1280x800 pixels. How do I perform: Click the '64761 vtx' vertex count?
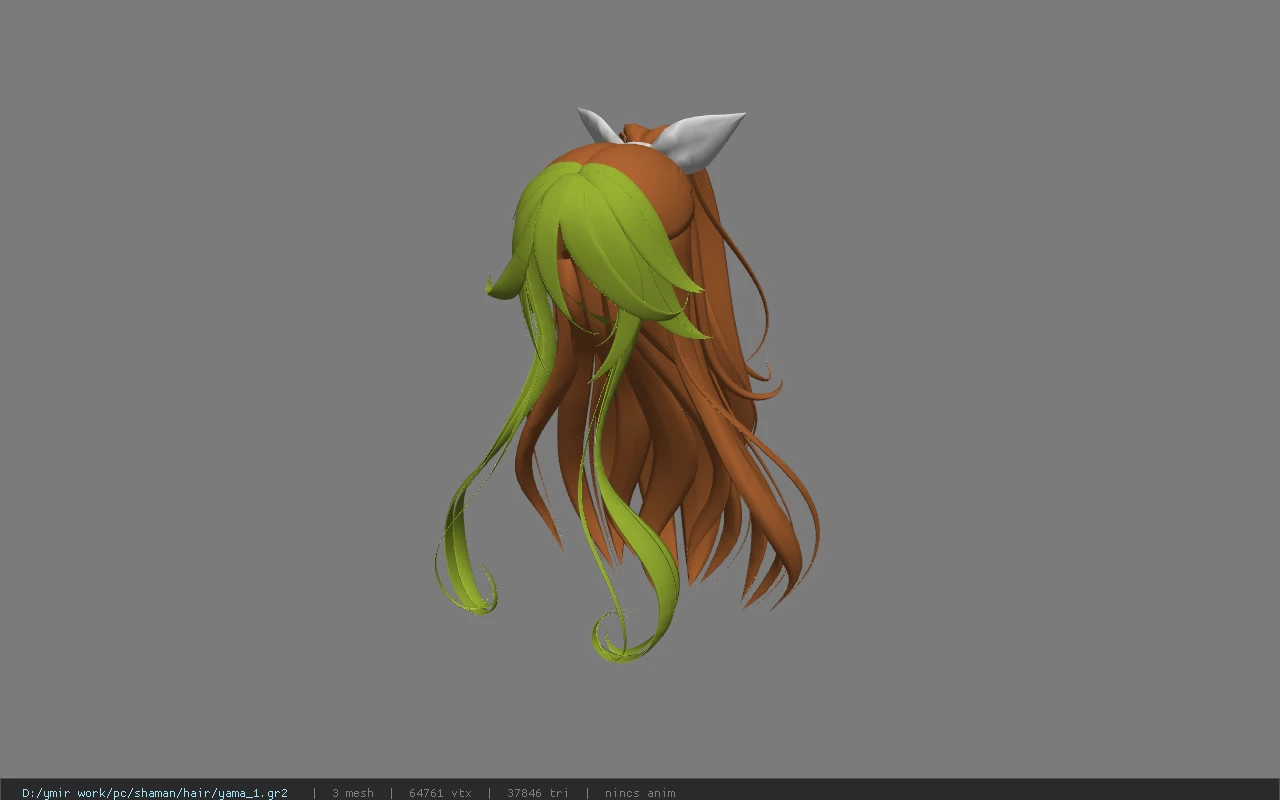[x=440, y=793]
